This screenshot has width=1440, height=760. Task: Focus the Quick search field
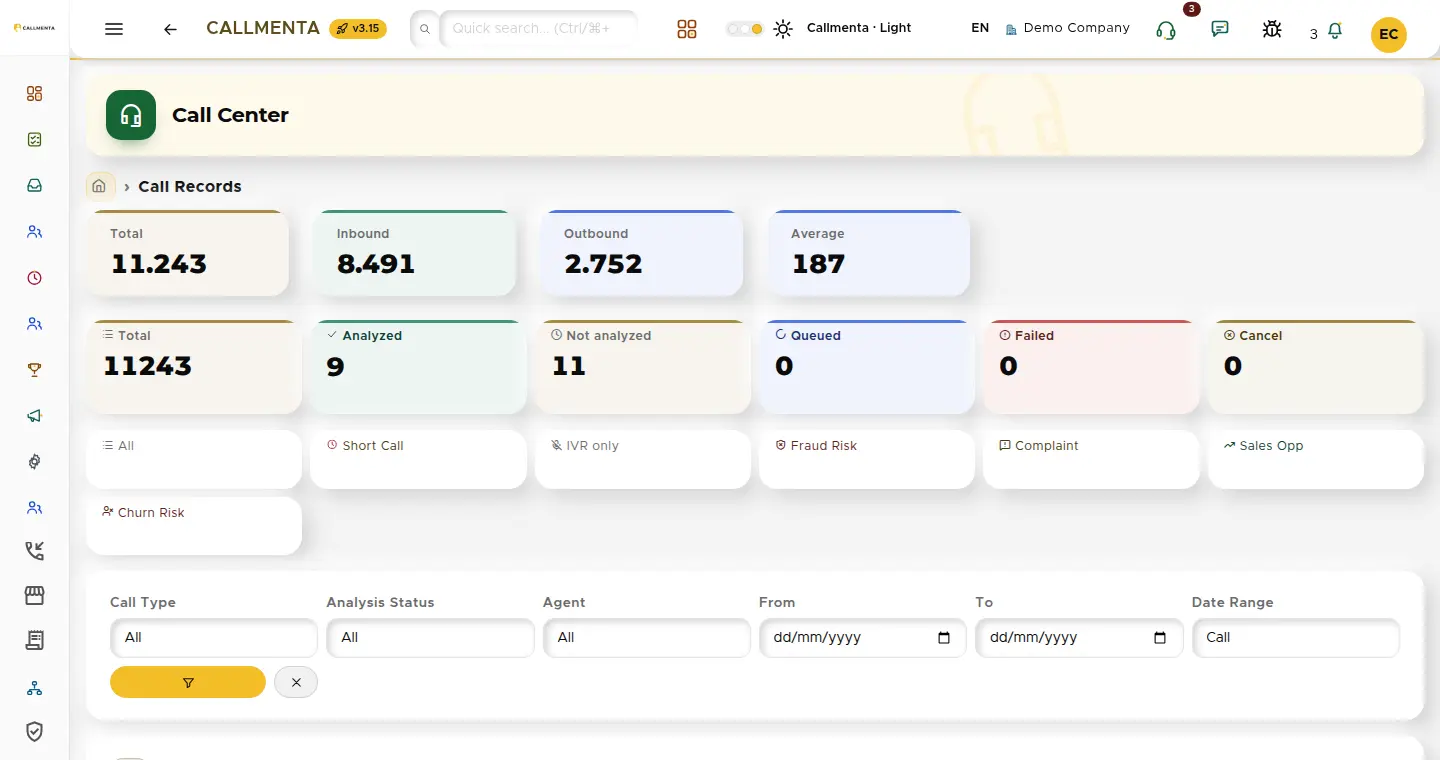tap(538, 29)
